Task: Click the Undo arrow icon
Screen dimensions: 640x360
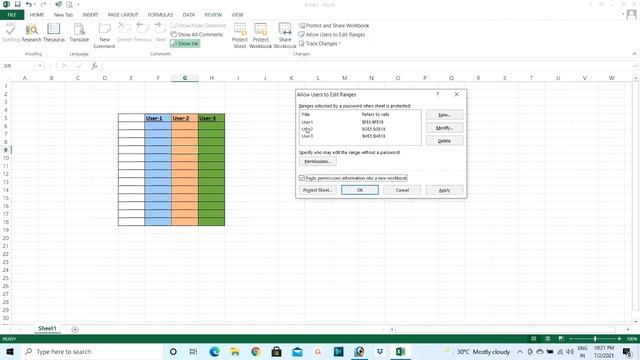Action: pos(29,4)
